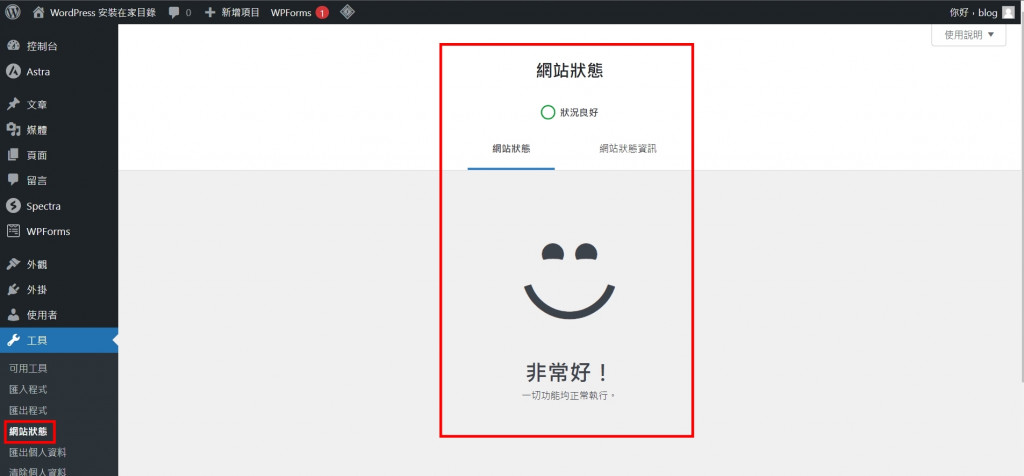Viewport: 1024px width, 476px height.
Task: Go to 留言 comments menu
Action: tap(37, 181)
